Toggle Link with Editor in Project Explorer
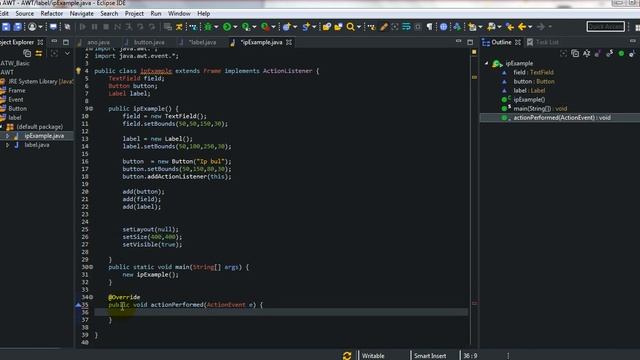Screen dimensions: 640x360 (39, 53)
